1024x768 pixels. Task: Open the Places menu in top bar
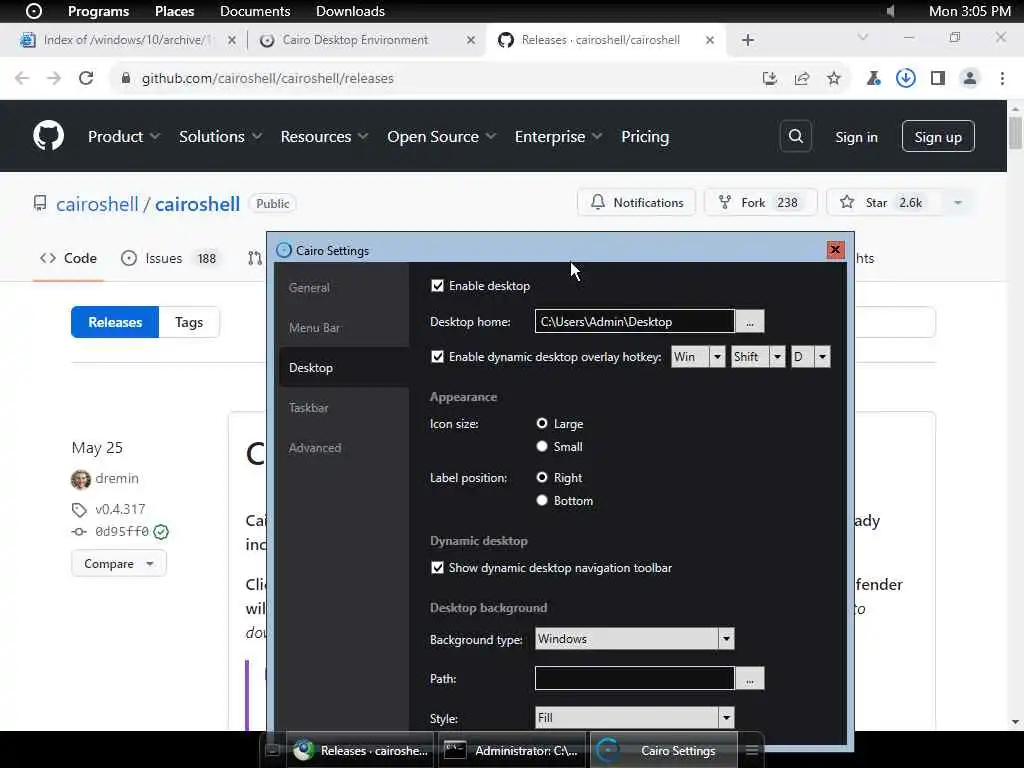[174, 11]
